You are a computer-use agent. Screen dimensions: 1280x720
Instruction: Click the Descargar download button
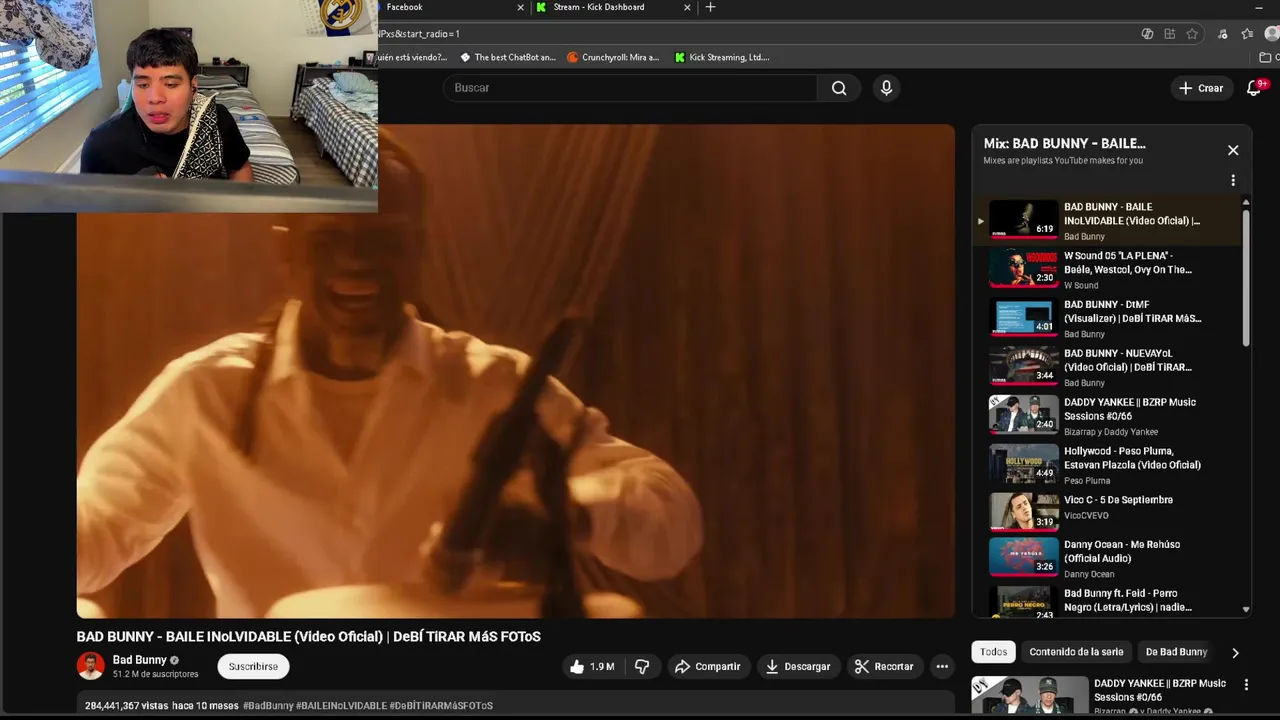[x=798, y=666]
